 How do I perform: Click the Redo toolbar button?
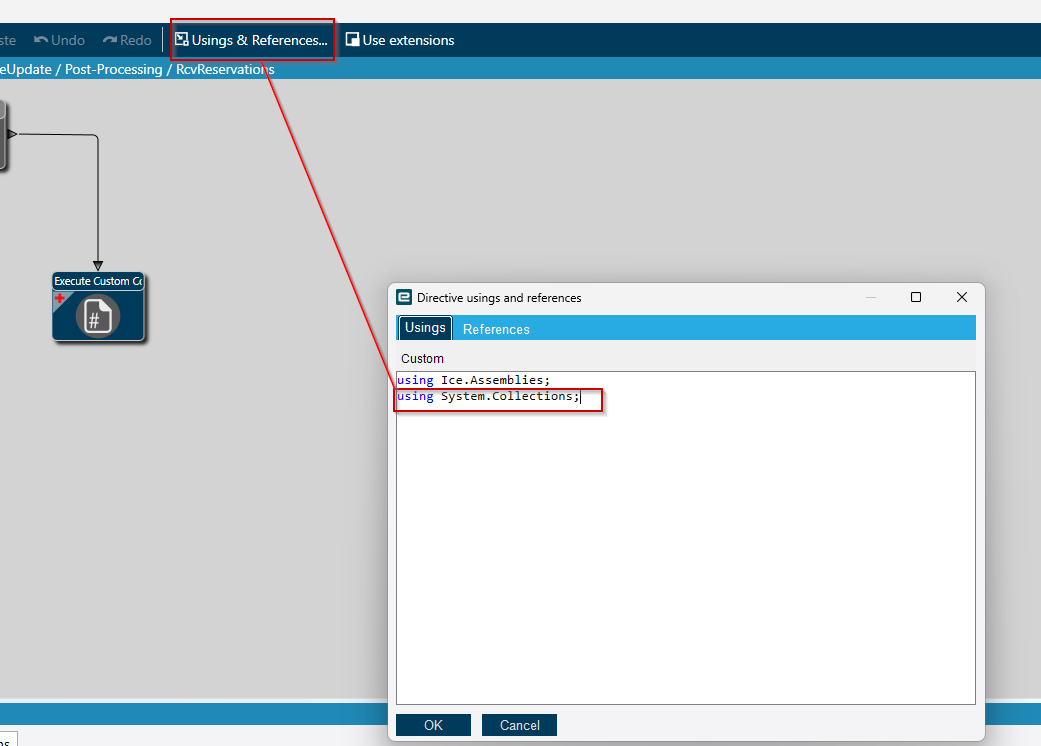[127, 40]
